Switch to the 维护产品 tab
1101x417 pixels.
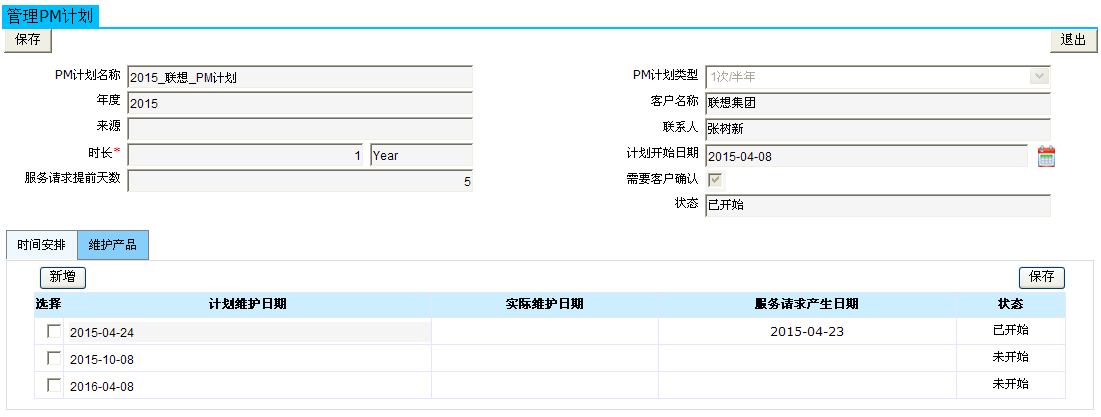(x=113, y=246)
